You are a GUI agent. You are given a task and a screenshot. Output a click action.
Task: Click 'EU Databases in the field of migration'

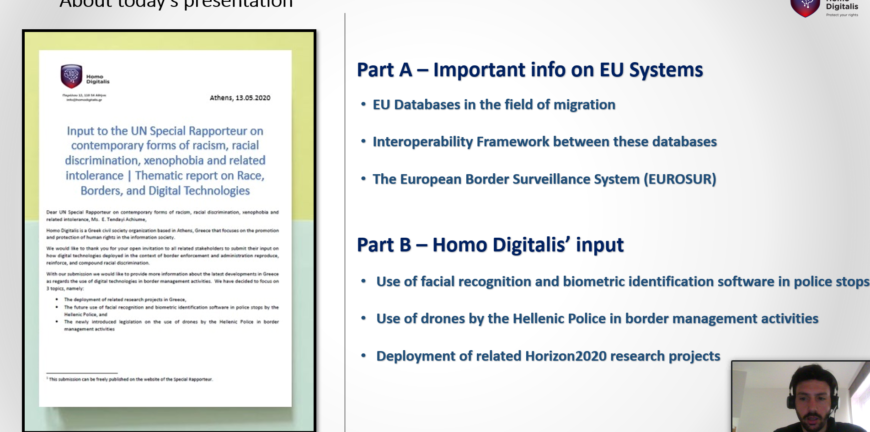[494, 105]
